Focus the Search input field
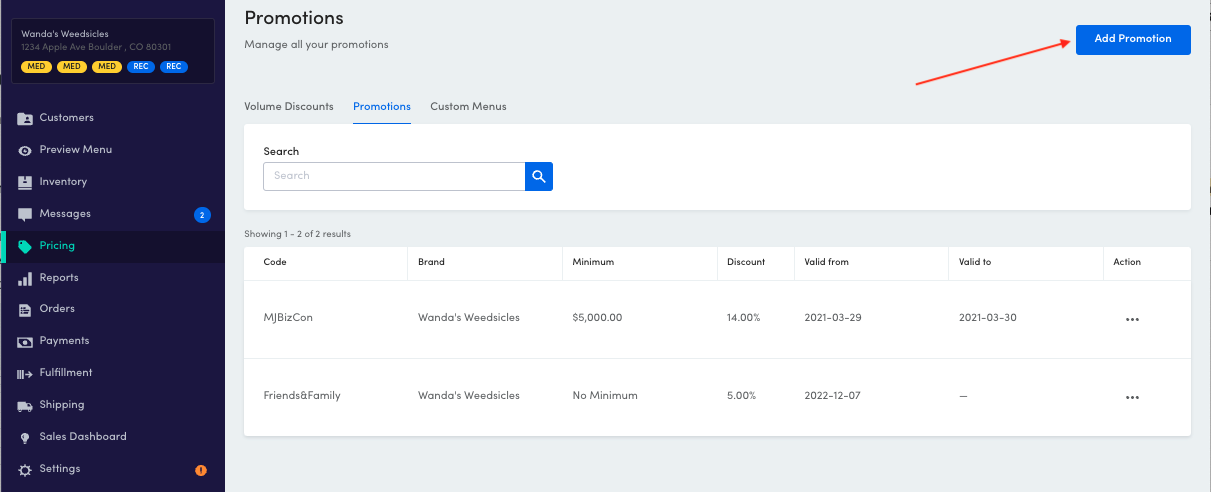 394,176
